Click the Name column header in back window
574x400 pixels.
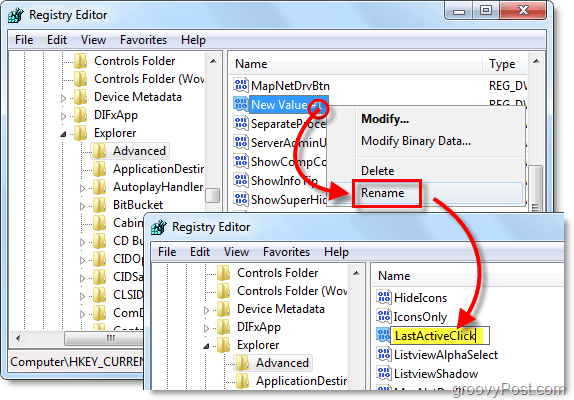click(357, 64)
